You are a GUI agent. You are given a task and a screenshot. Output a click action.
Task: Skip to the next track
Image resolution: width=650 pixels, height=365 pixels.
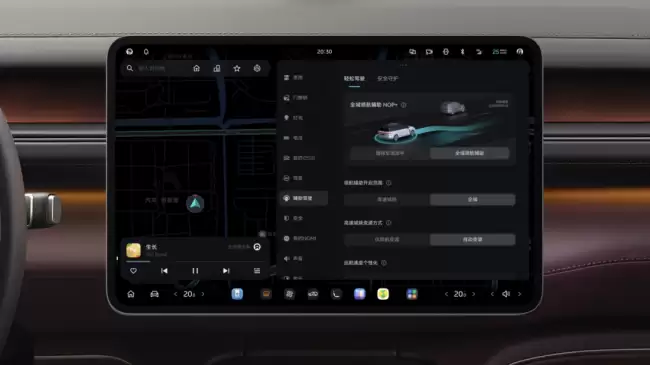226,271
